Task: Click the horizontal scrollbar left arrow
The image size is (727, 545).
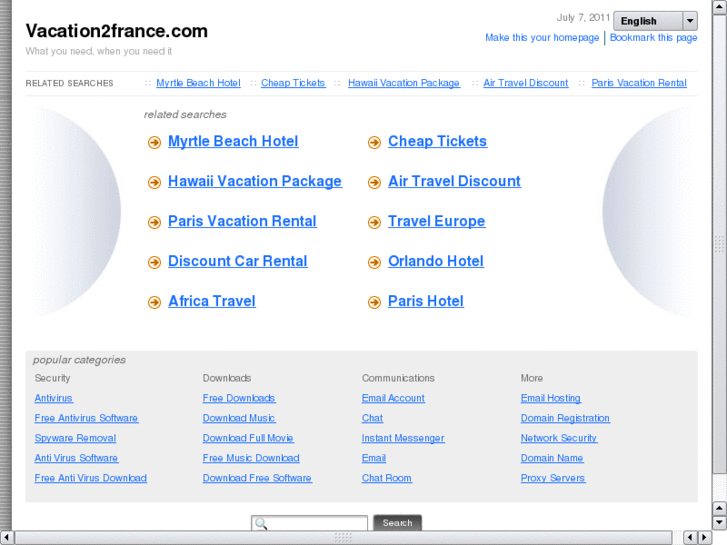Action: (6, 537)
